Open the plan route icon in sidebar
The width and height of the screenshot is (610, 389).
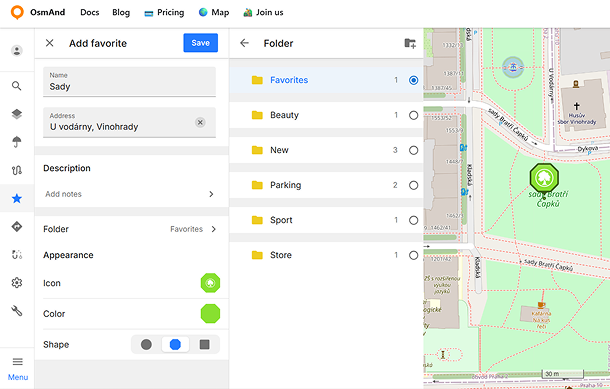[17, 254]
